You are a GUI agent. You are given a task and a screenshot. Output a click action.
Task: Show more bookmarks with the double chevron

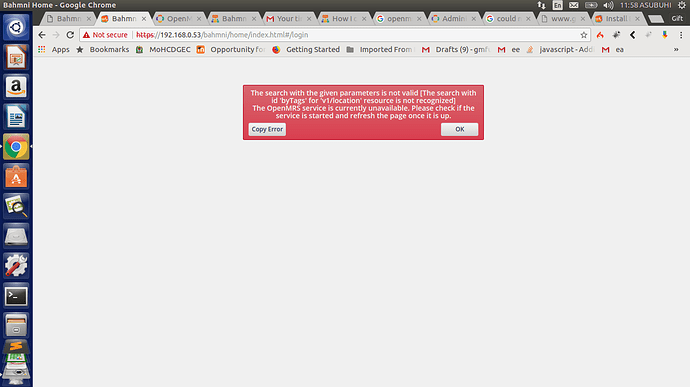pyautogui.click(x=676, y=50)
